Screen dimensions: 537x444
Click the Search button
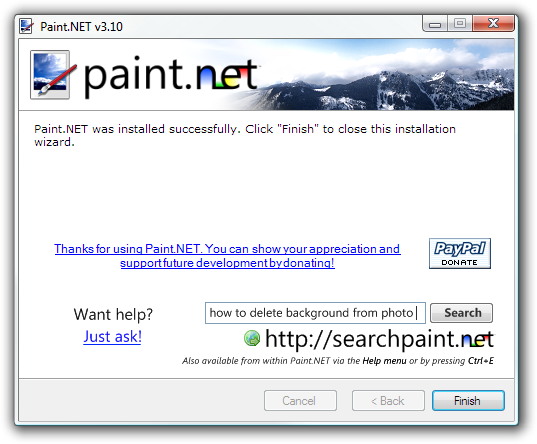(461, 313)
